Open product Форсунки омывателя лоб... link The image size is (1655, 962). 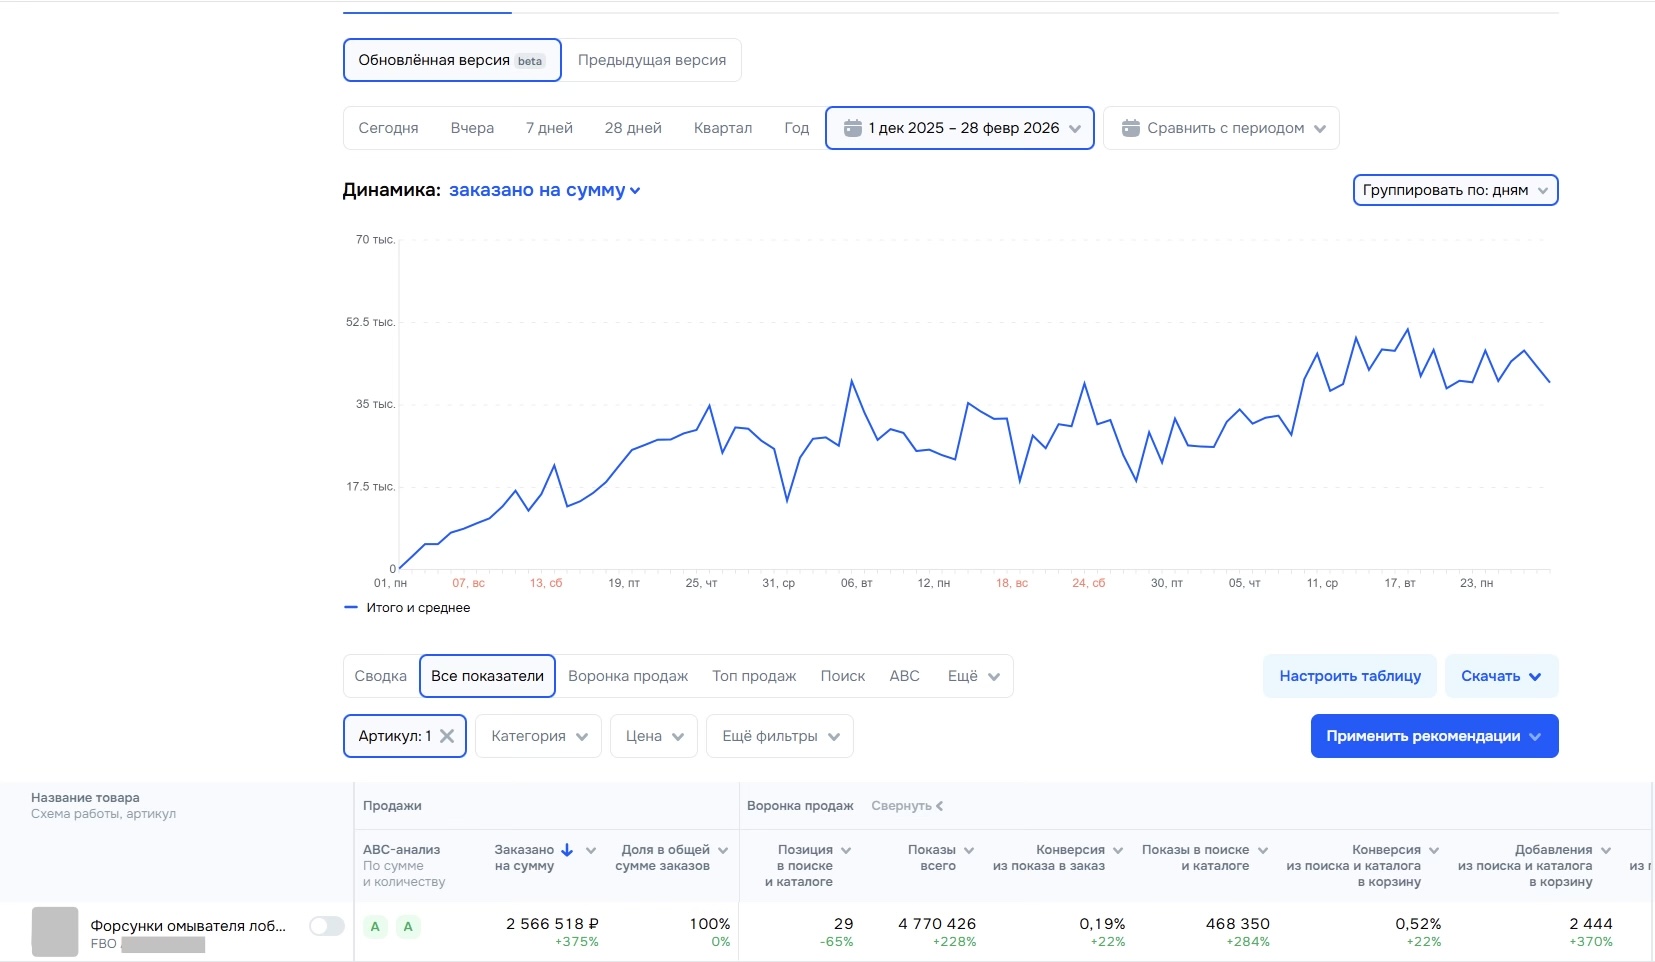(x=188, y=926)
